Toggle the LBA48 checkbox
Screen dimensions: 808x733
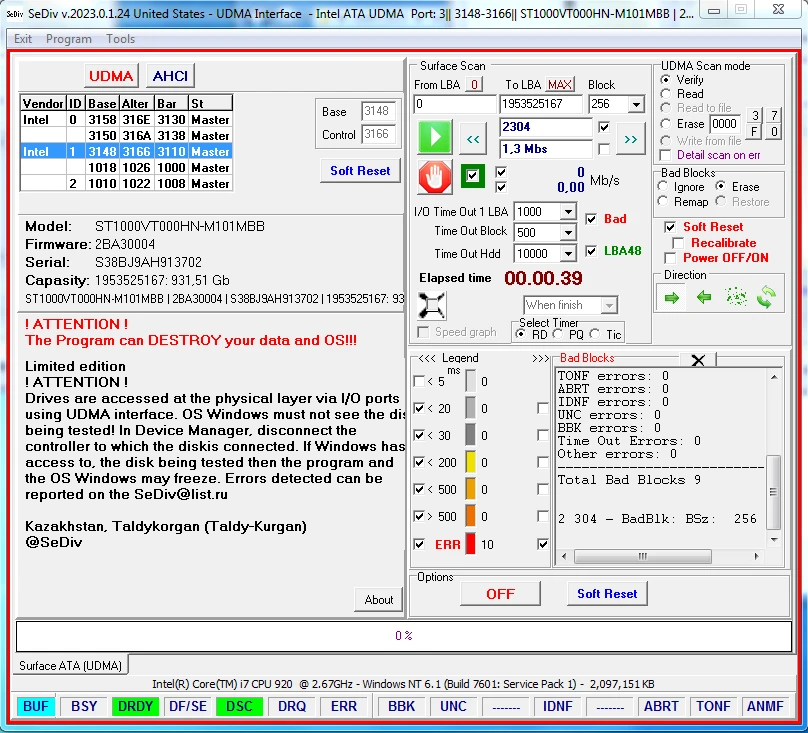(591, 251)
